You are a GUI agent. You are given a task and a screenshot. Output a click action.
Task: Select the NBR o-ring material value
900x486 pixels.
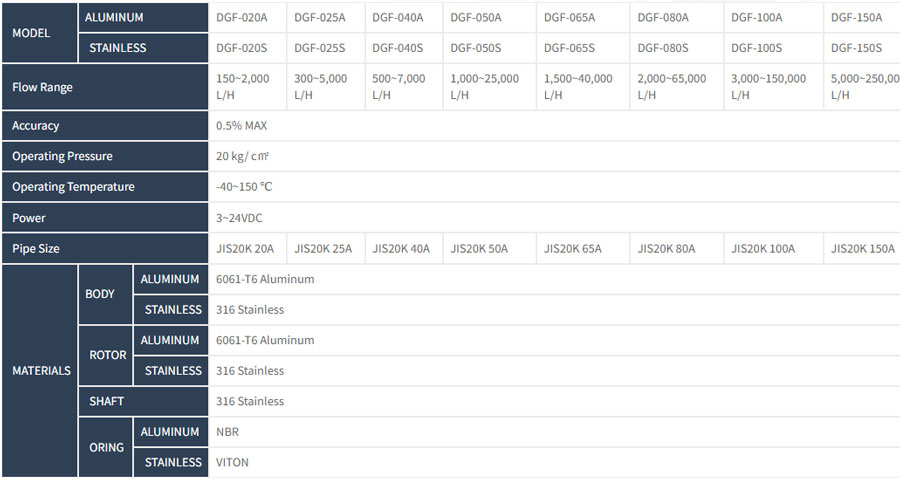tap(227, 432)
